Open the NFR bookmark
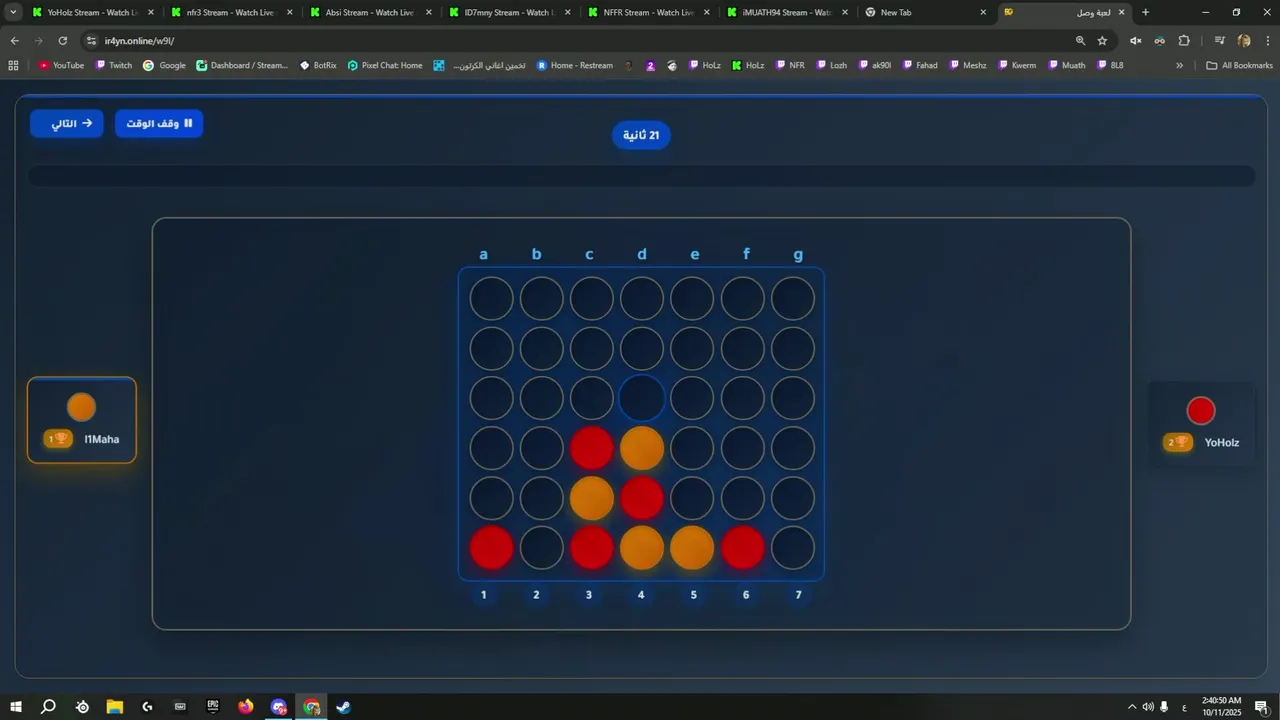The height and width of the screenshot is (720, 1280). 789,65
